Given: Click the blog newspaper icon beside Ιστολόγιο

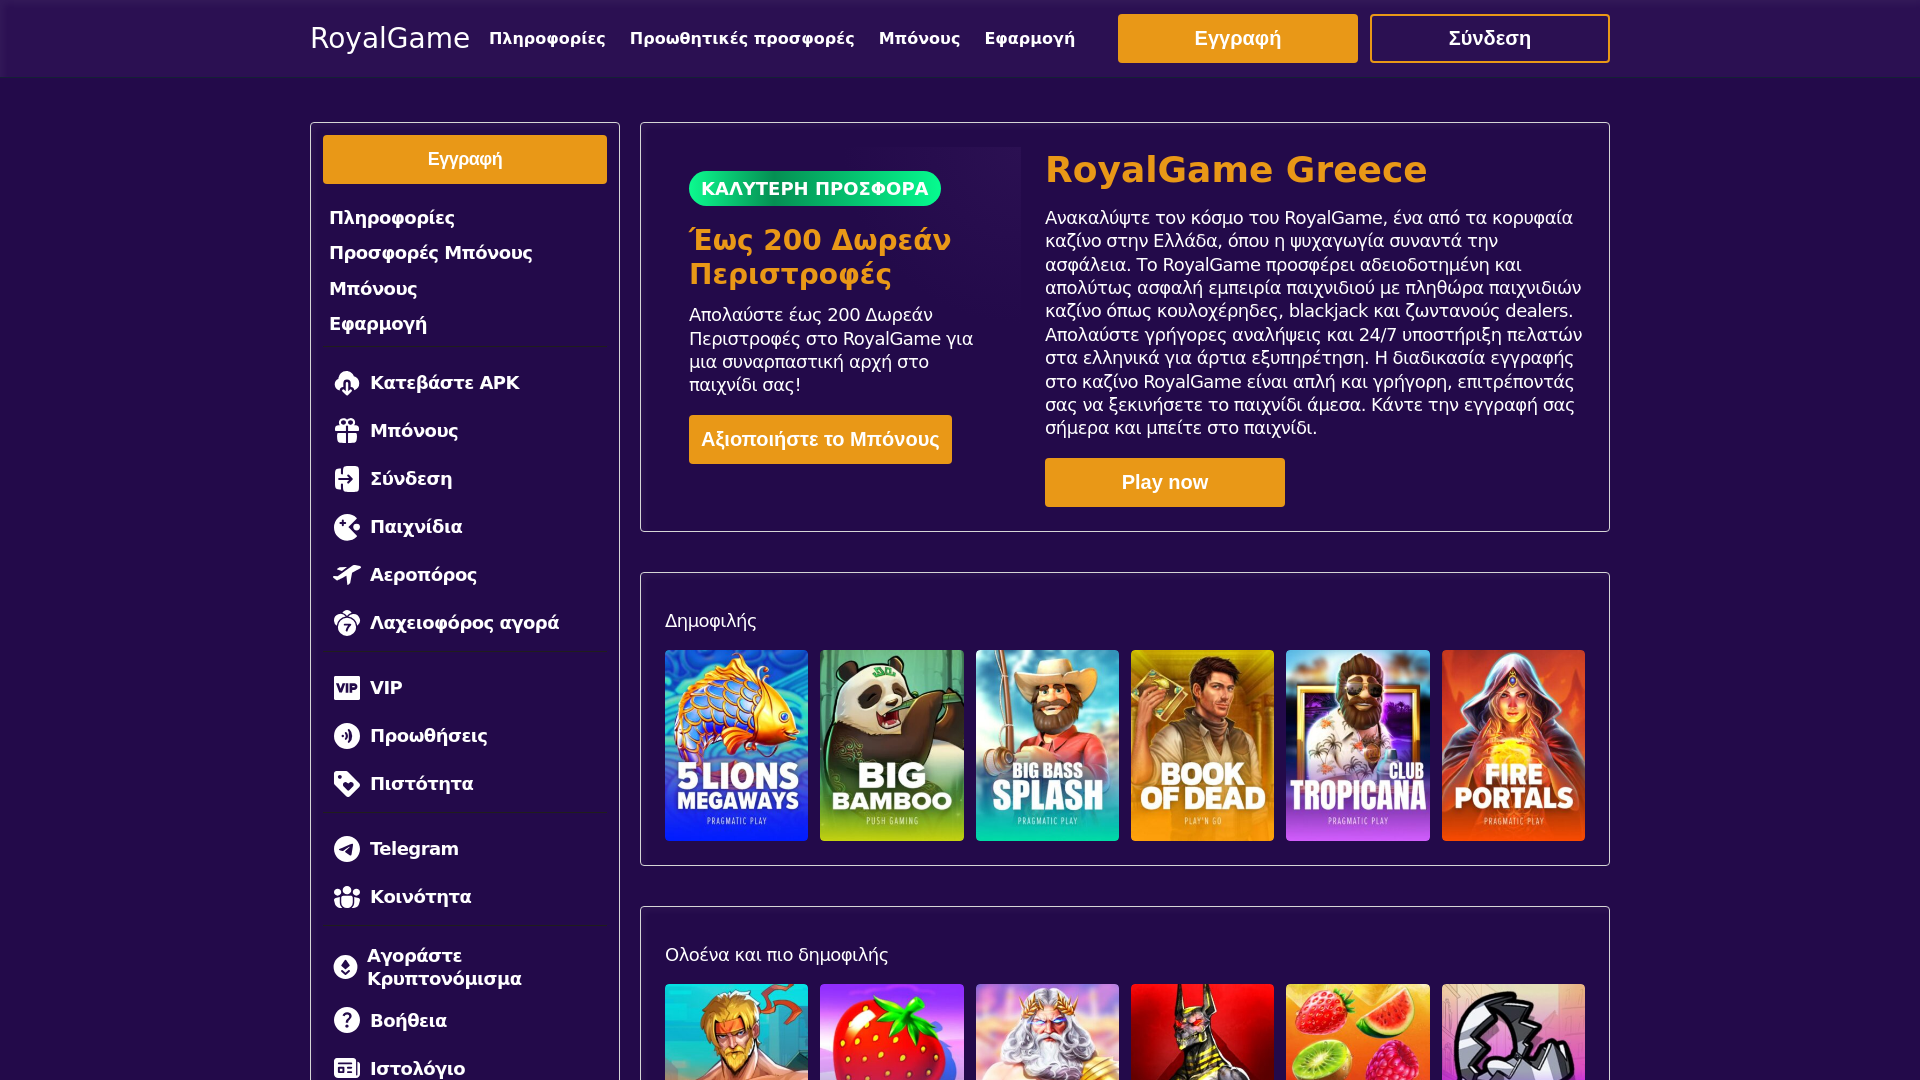Looking at the screenshot, I should [x=347, y=1068].
